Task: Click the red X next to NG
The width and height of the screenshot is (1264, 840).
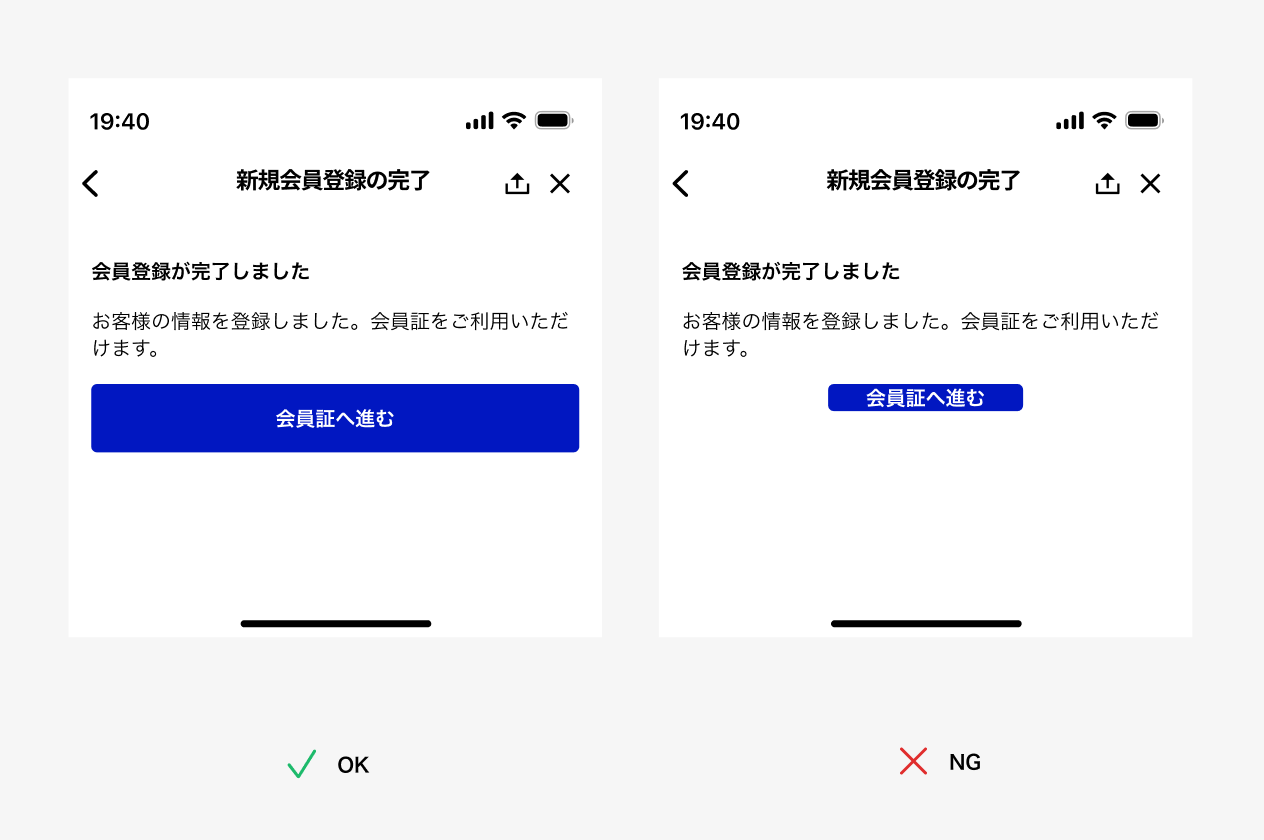Action: click(x=913, y=761)
